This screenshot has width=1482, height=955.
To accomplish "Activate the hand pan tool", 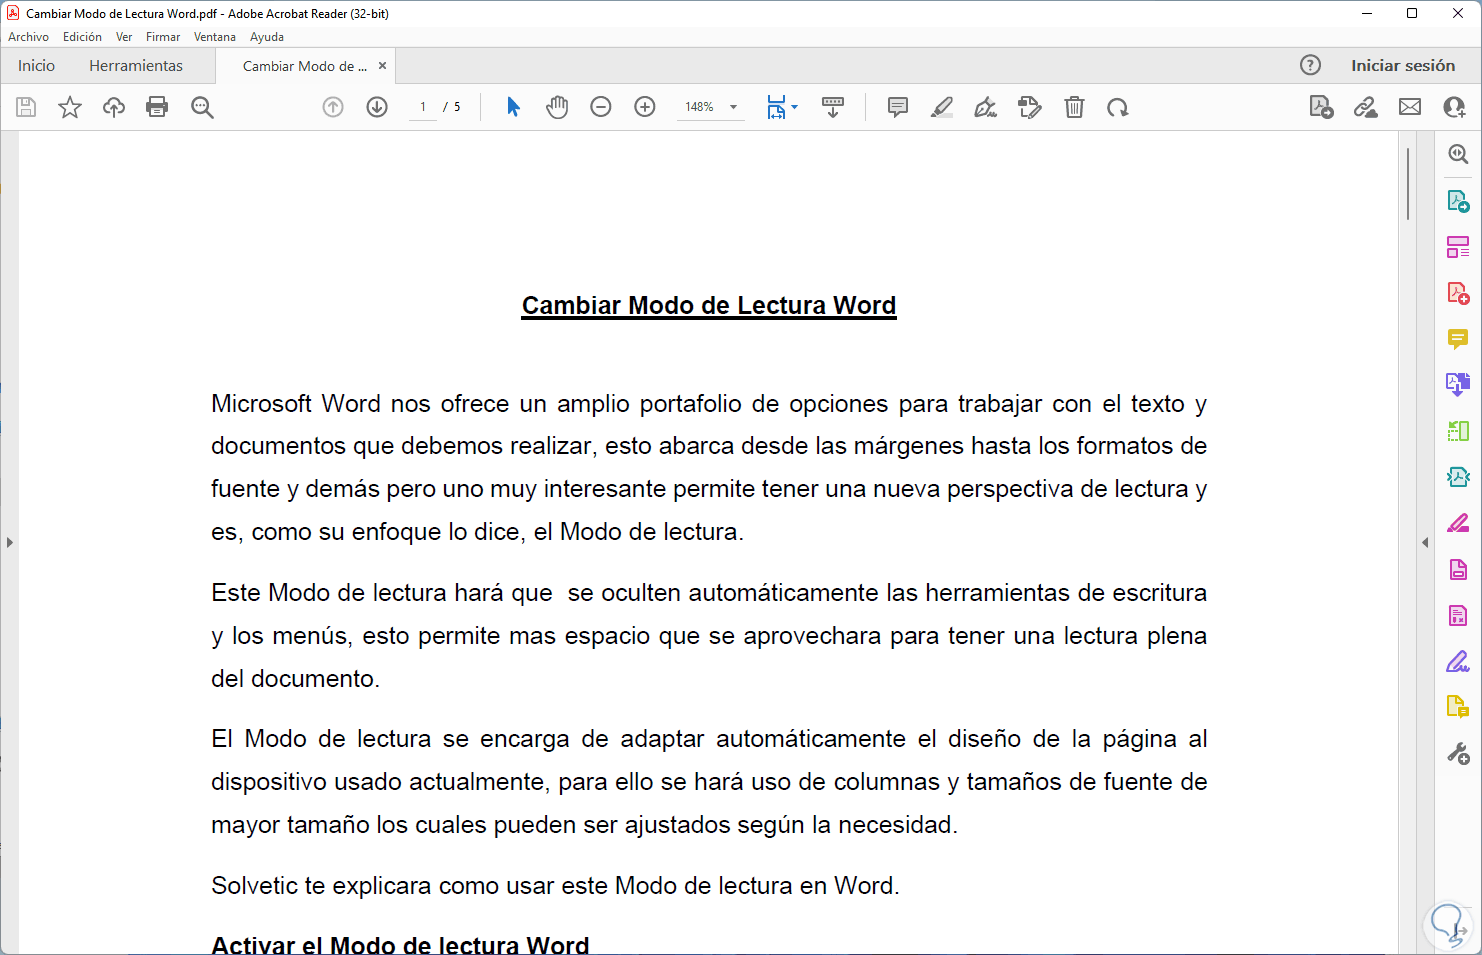I will [557, 107].
